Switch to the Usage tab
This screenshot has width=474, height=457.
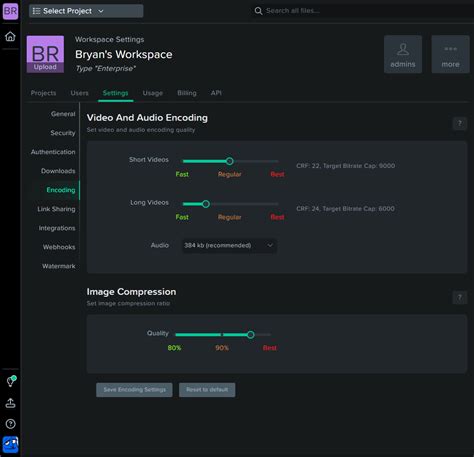pos(153,93)
